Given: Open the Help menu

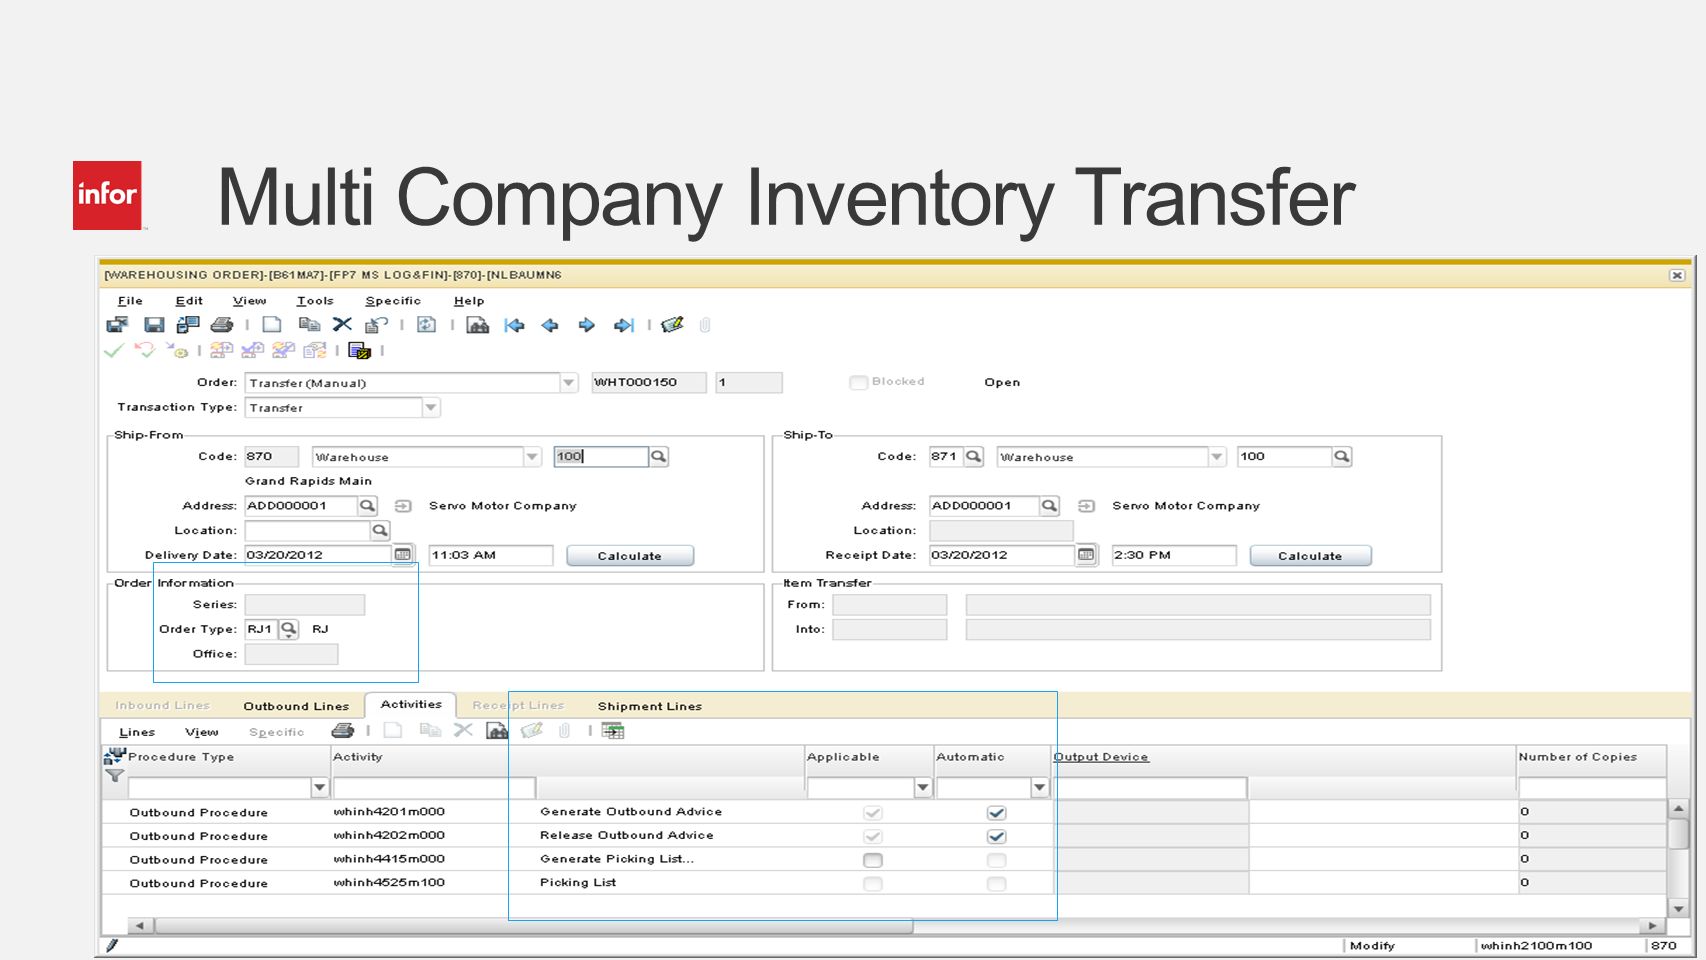Looking at the screenshot, I should (469, 300).
